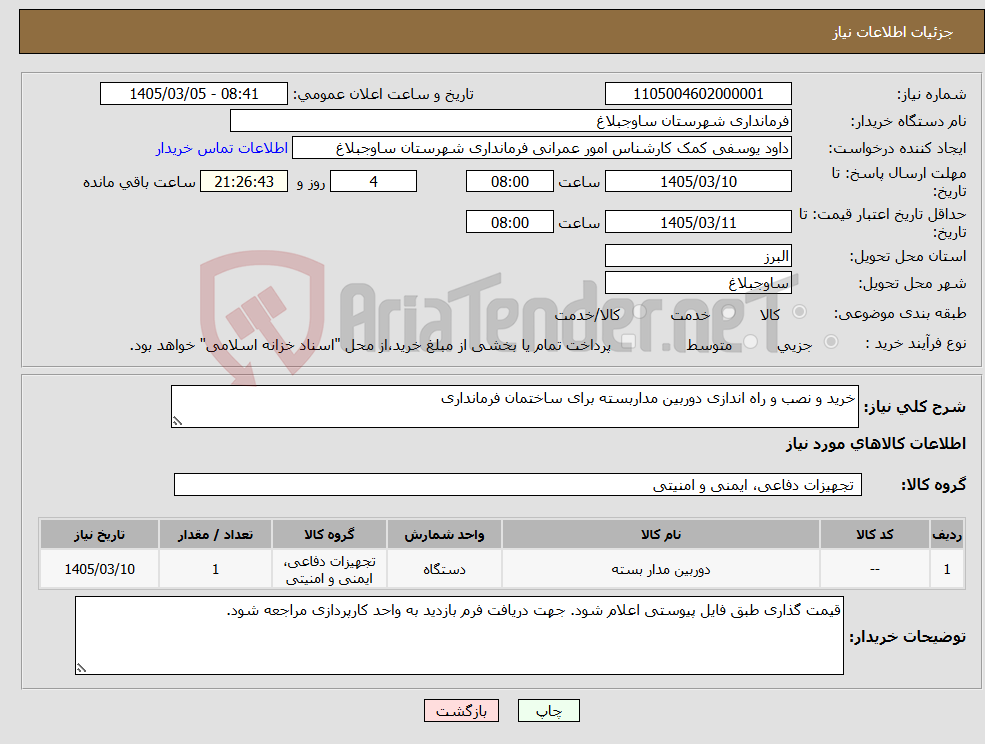Select the کالا/خدمت radio button
The height and width of the screenshot is (744, 985).
tap(639, 312)
